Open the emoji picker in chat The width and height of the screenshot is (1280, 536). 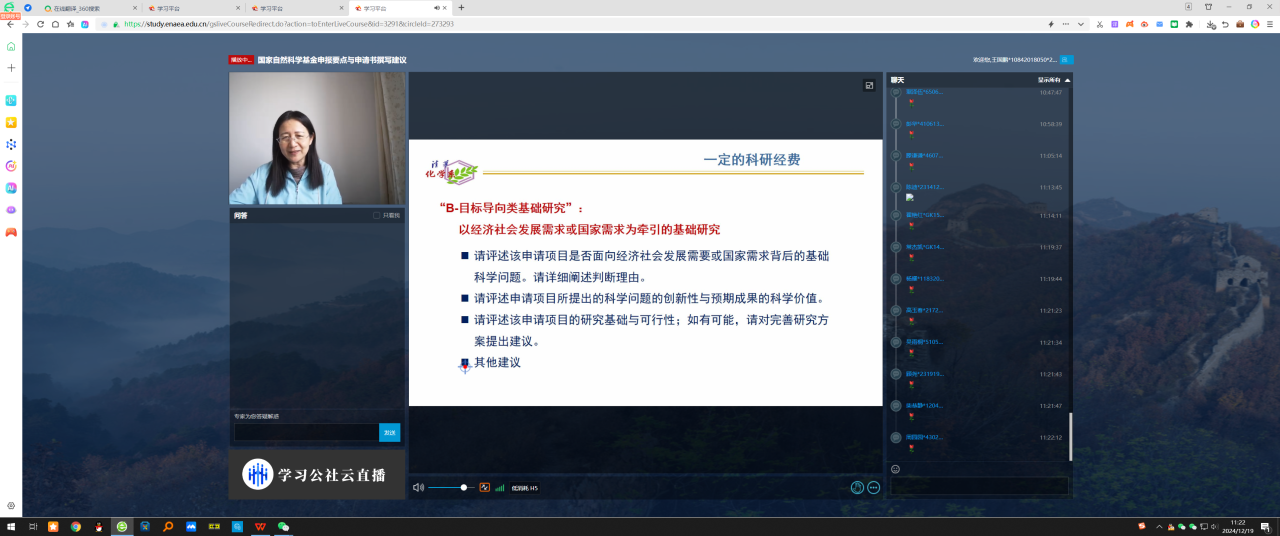[895, 468]
